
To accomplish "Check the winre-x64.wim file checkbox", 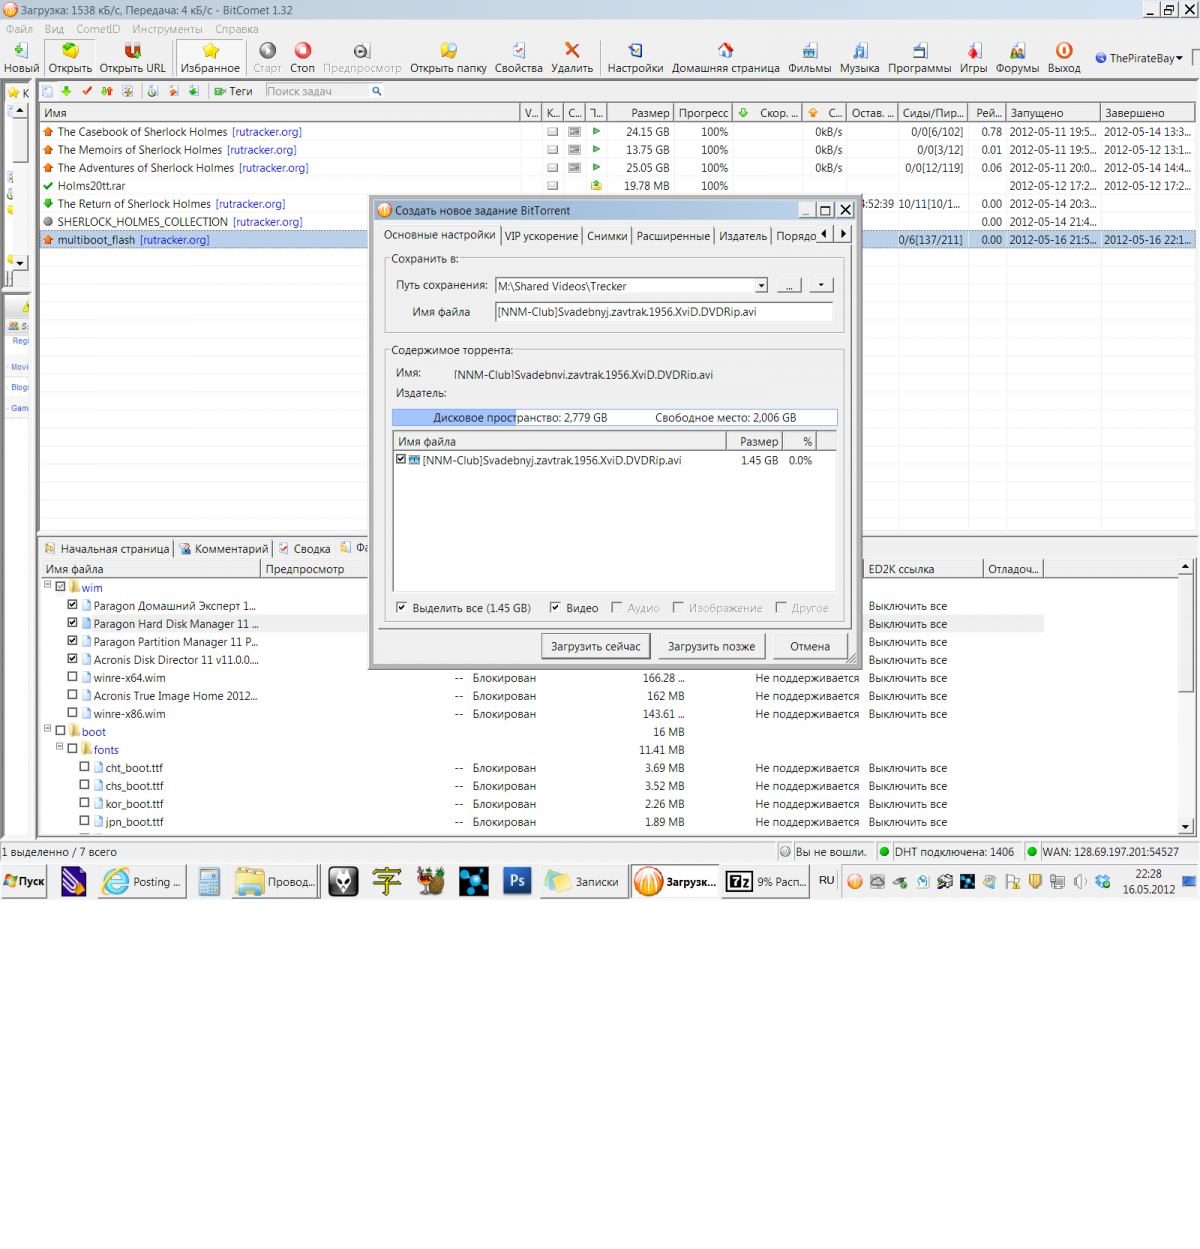I will 72,677.
